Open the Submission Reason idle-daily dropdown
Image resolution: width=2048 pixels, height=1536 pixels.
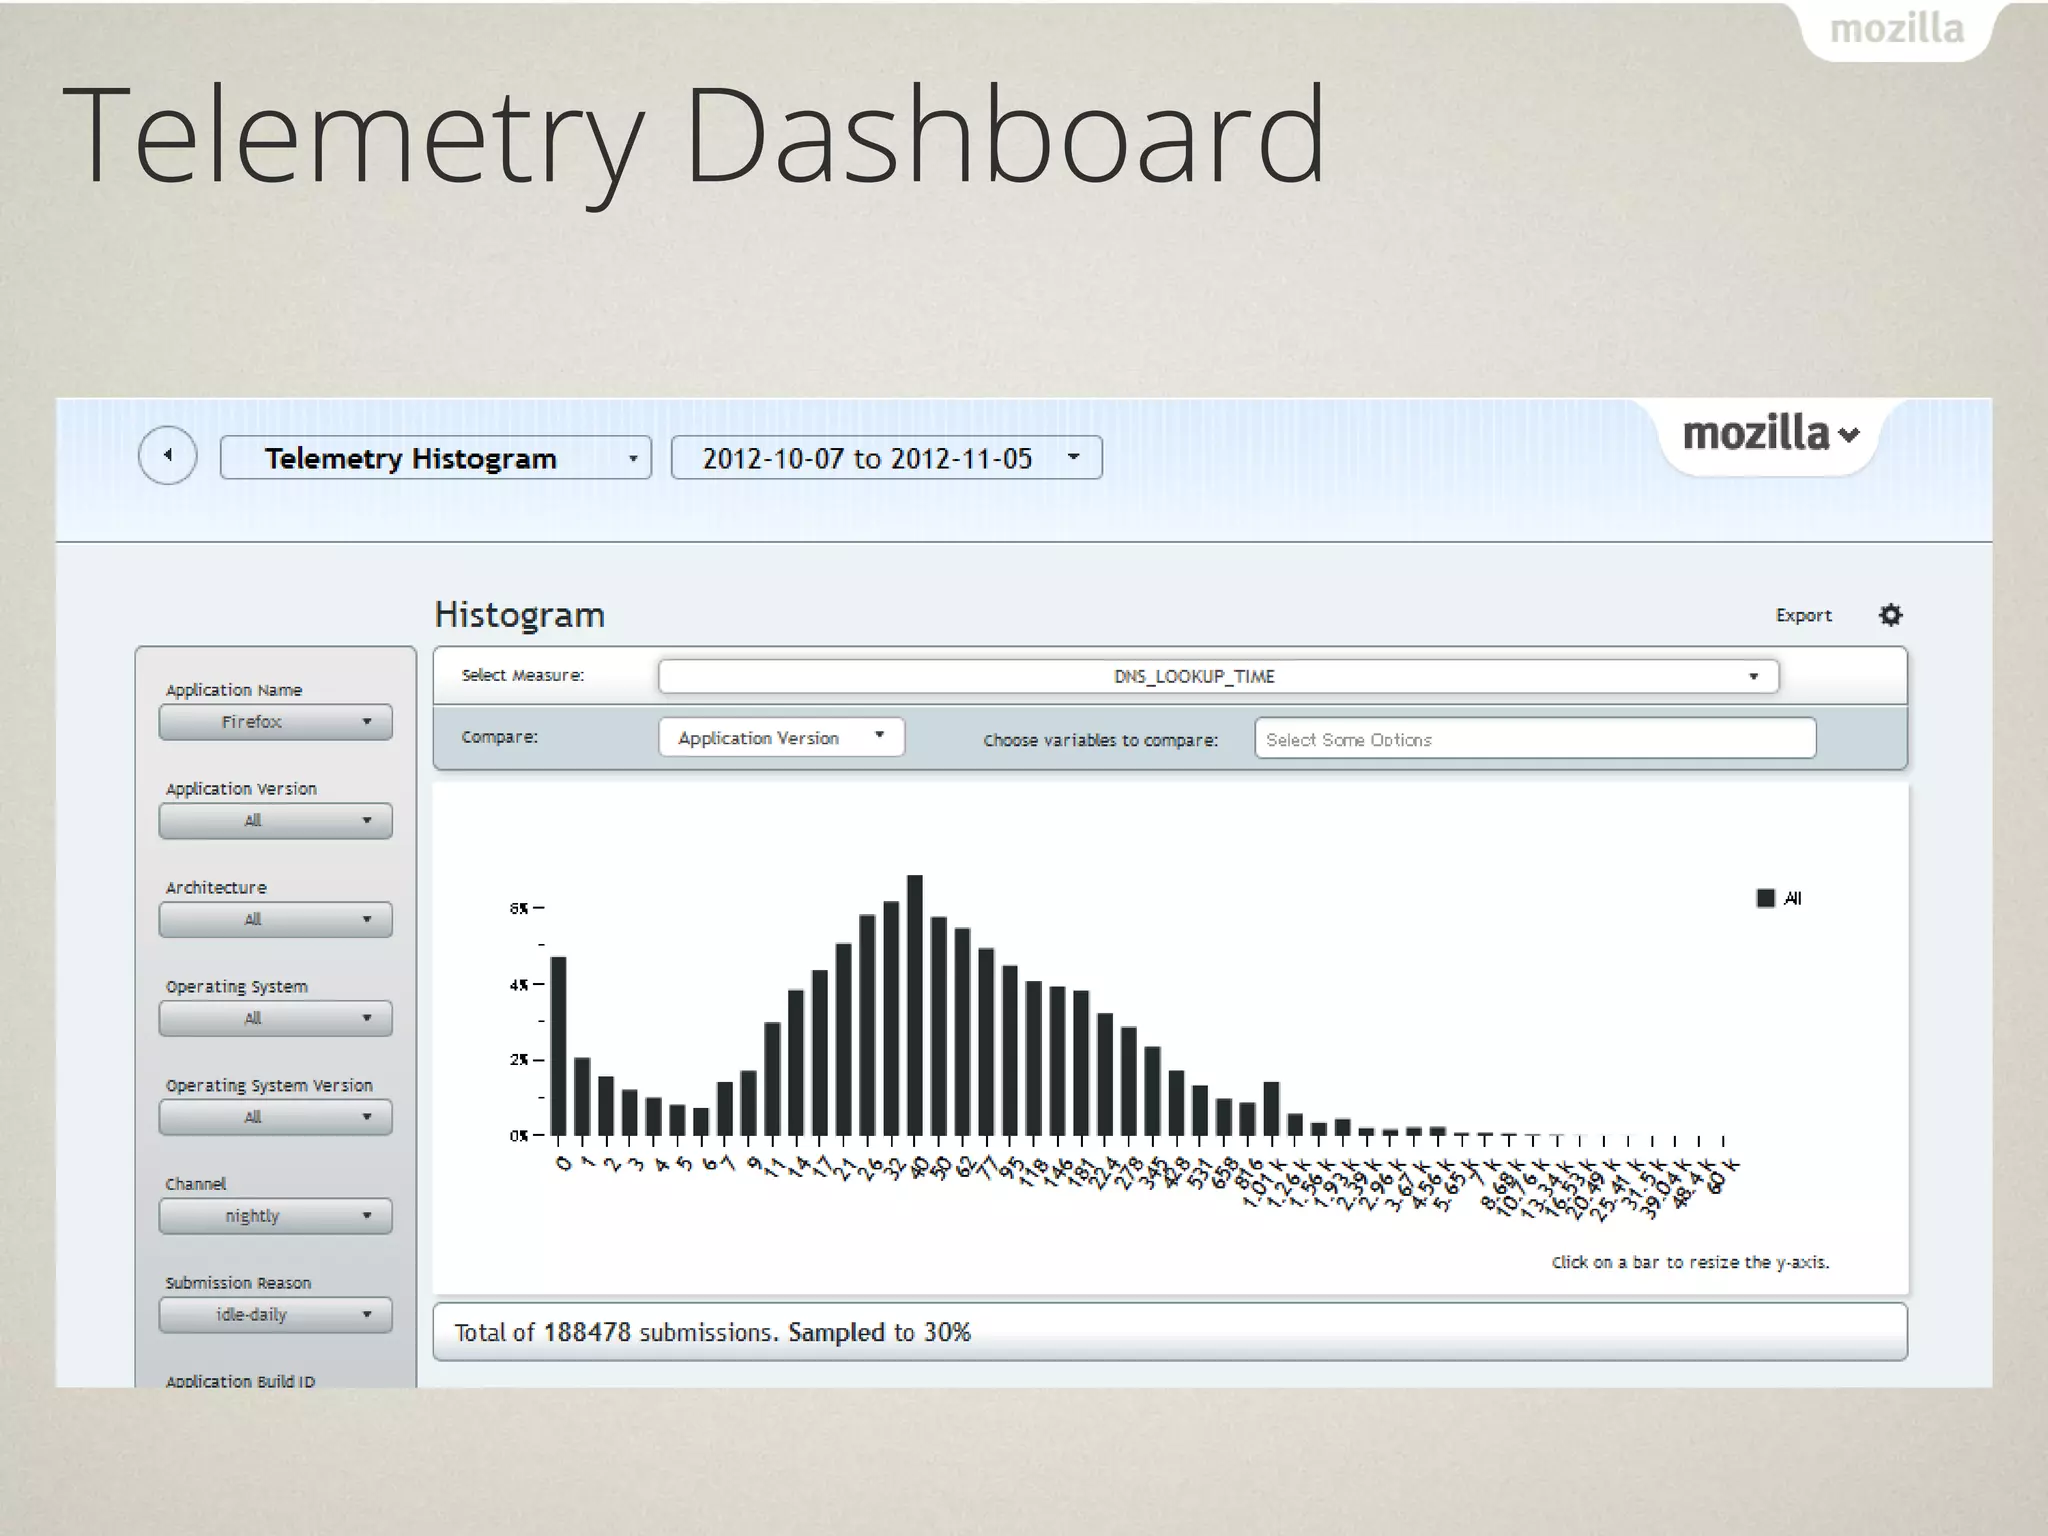(275, 1315)
